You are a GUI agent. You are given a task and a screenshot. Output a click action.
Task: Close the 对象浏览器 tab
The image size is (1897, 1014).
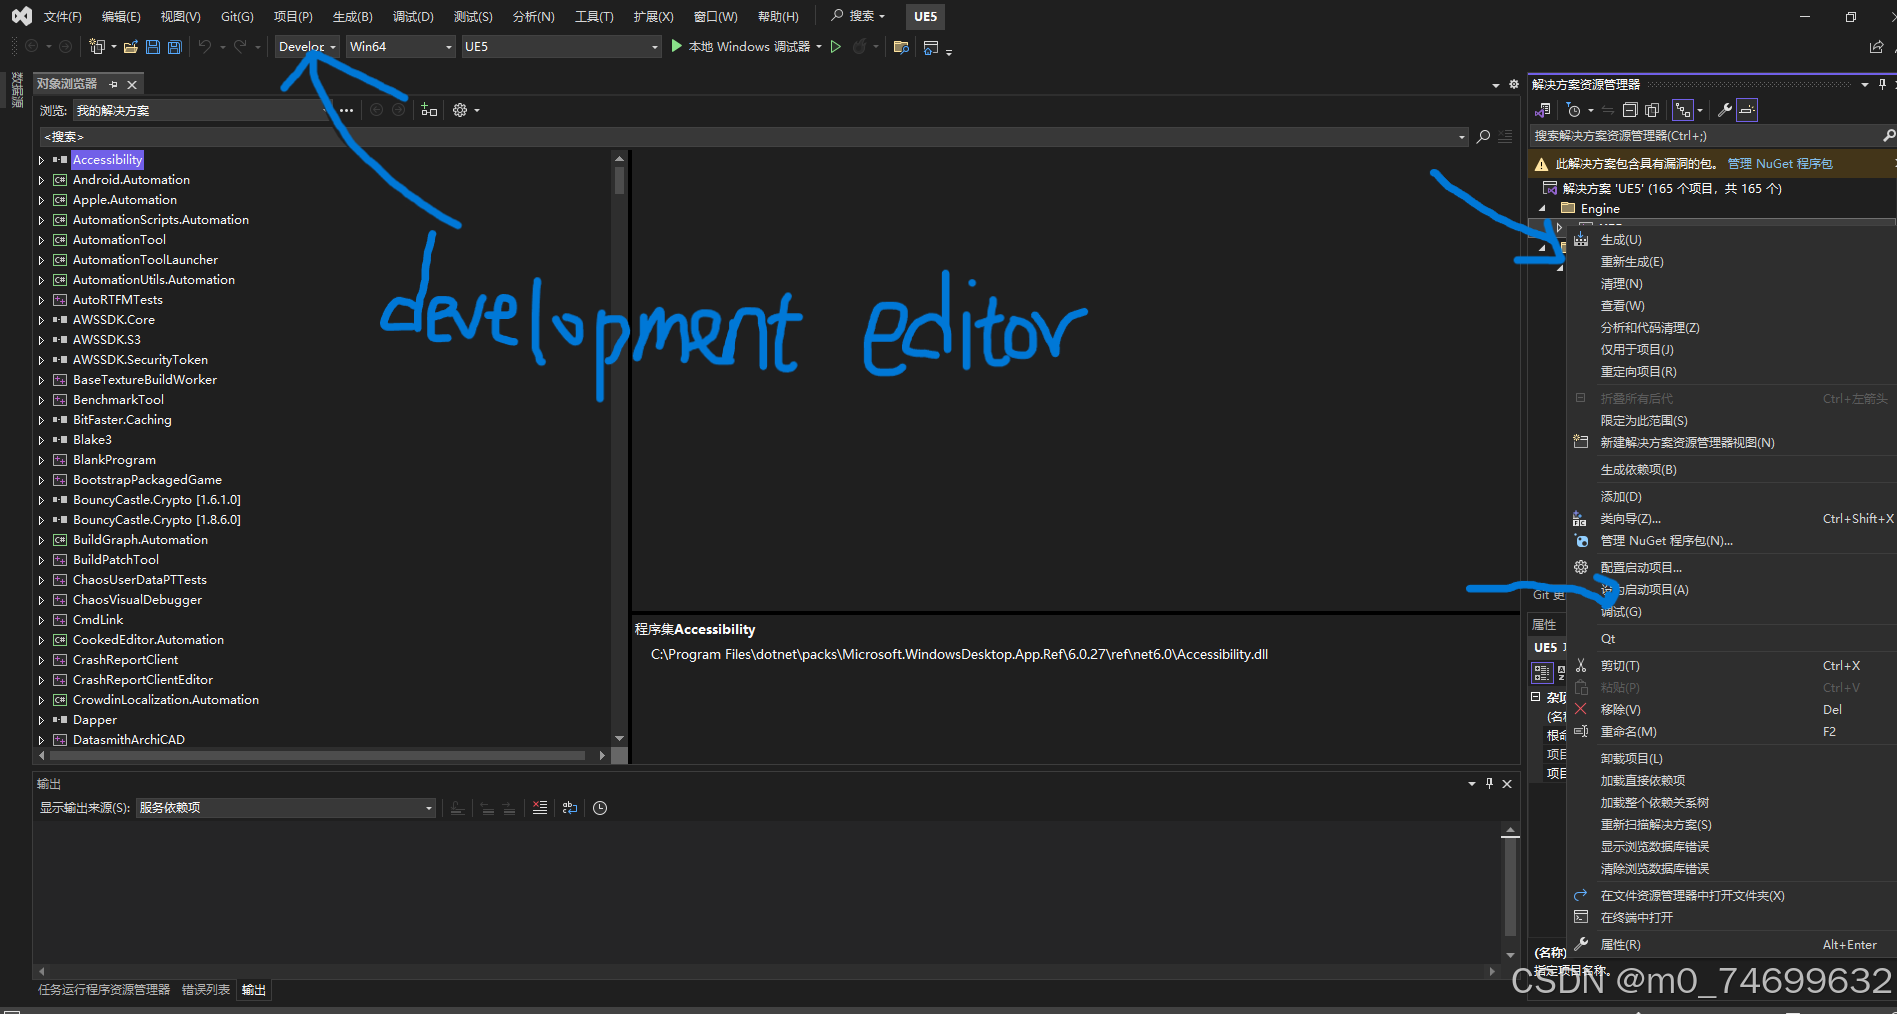click(132, 85)
